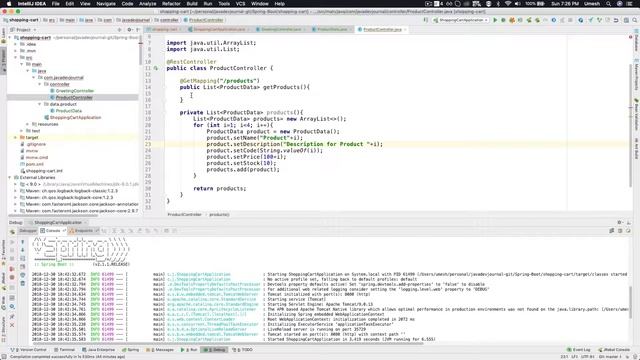Collapse the data.product package
Image resolution: width=640 pixels, height=360 pixels.
pos(40,104)
